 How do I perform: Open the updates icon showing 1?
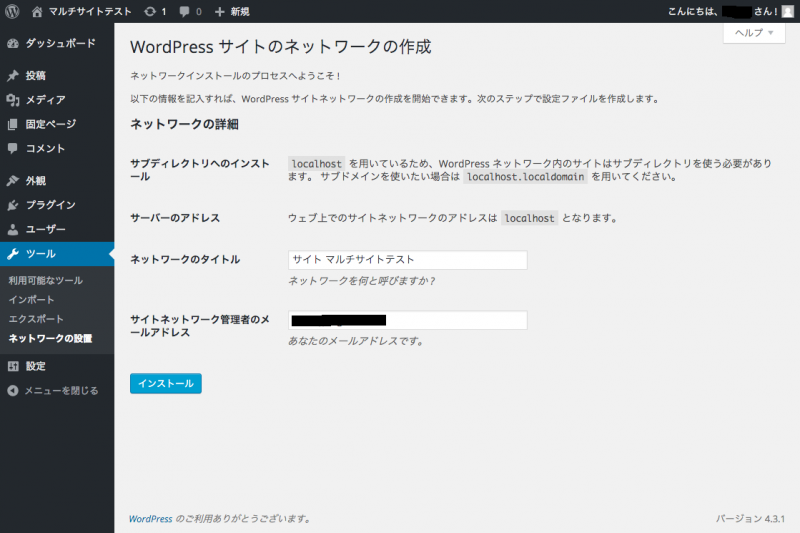(149, 11)
